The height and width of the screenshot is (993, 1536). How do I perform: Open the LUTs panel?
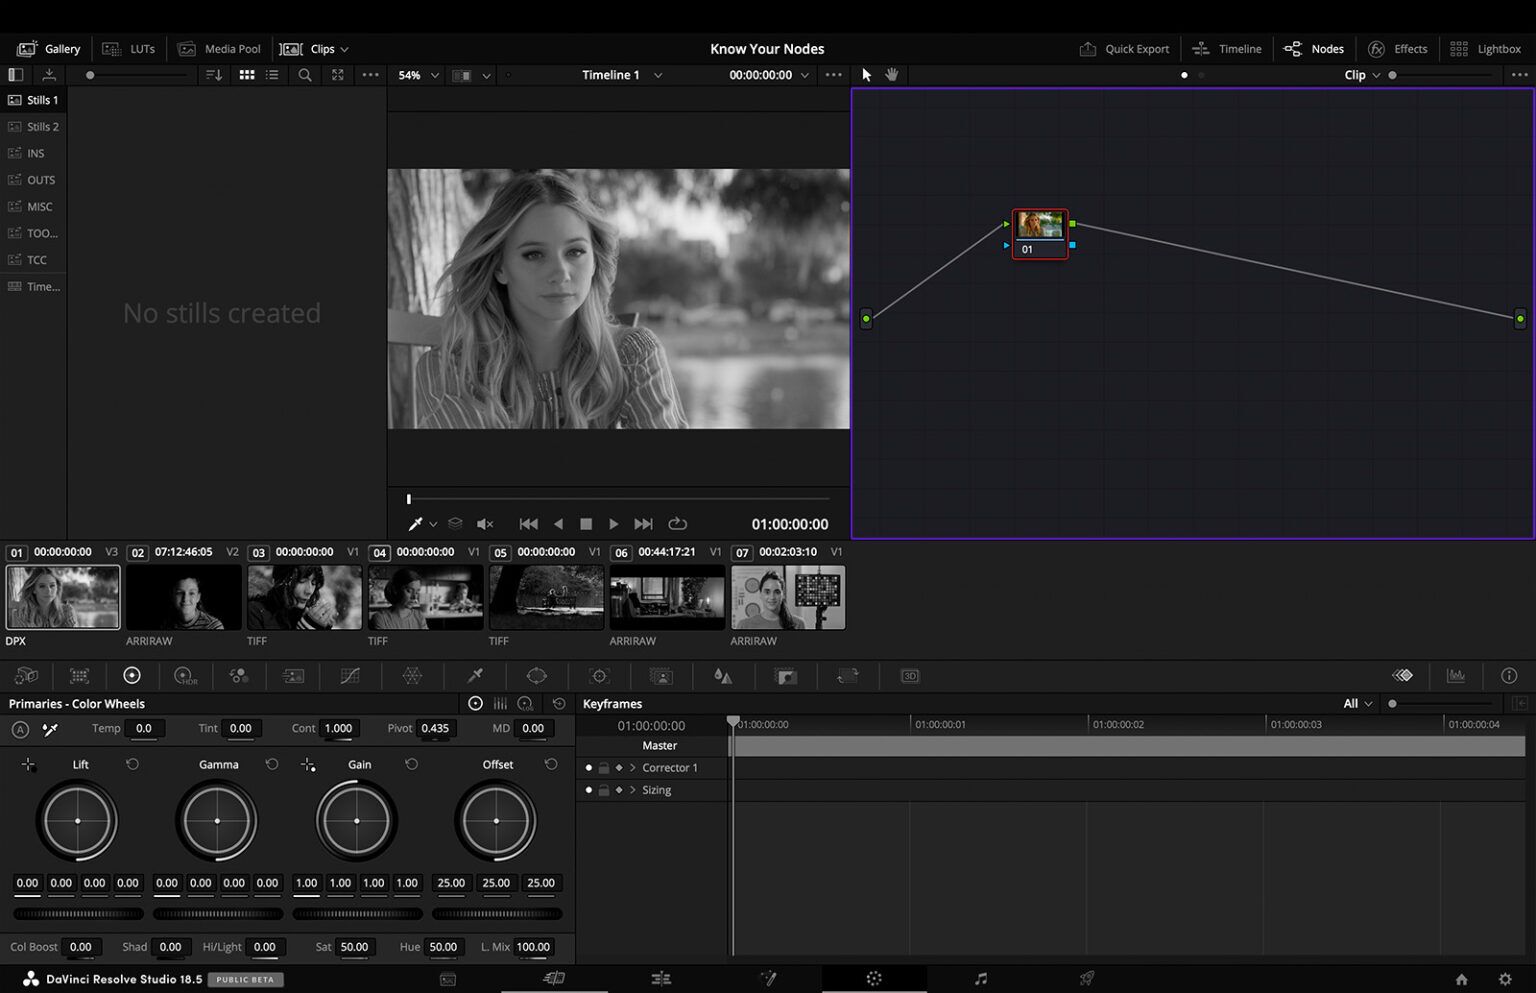129,48
